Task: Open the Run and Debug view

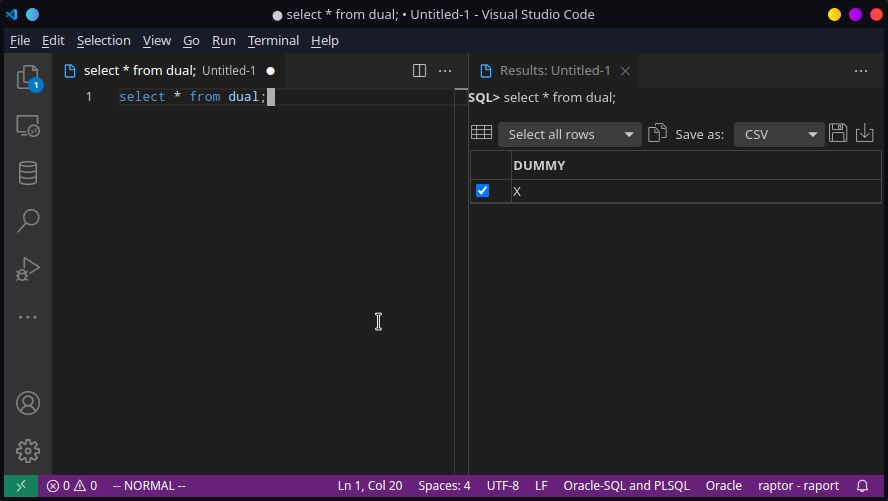Action: (x=28, y=268)
